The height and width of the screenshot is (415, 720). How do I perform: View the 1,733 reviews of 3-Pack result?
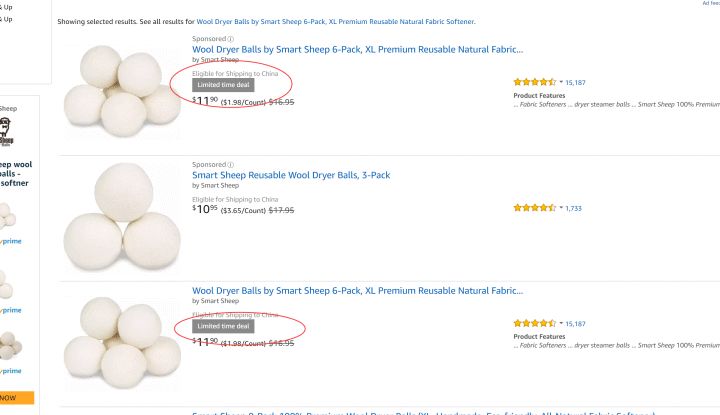pos(573,208)
